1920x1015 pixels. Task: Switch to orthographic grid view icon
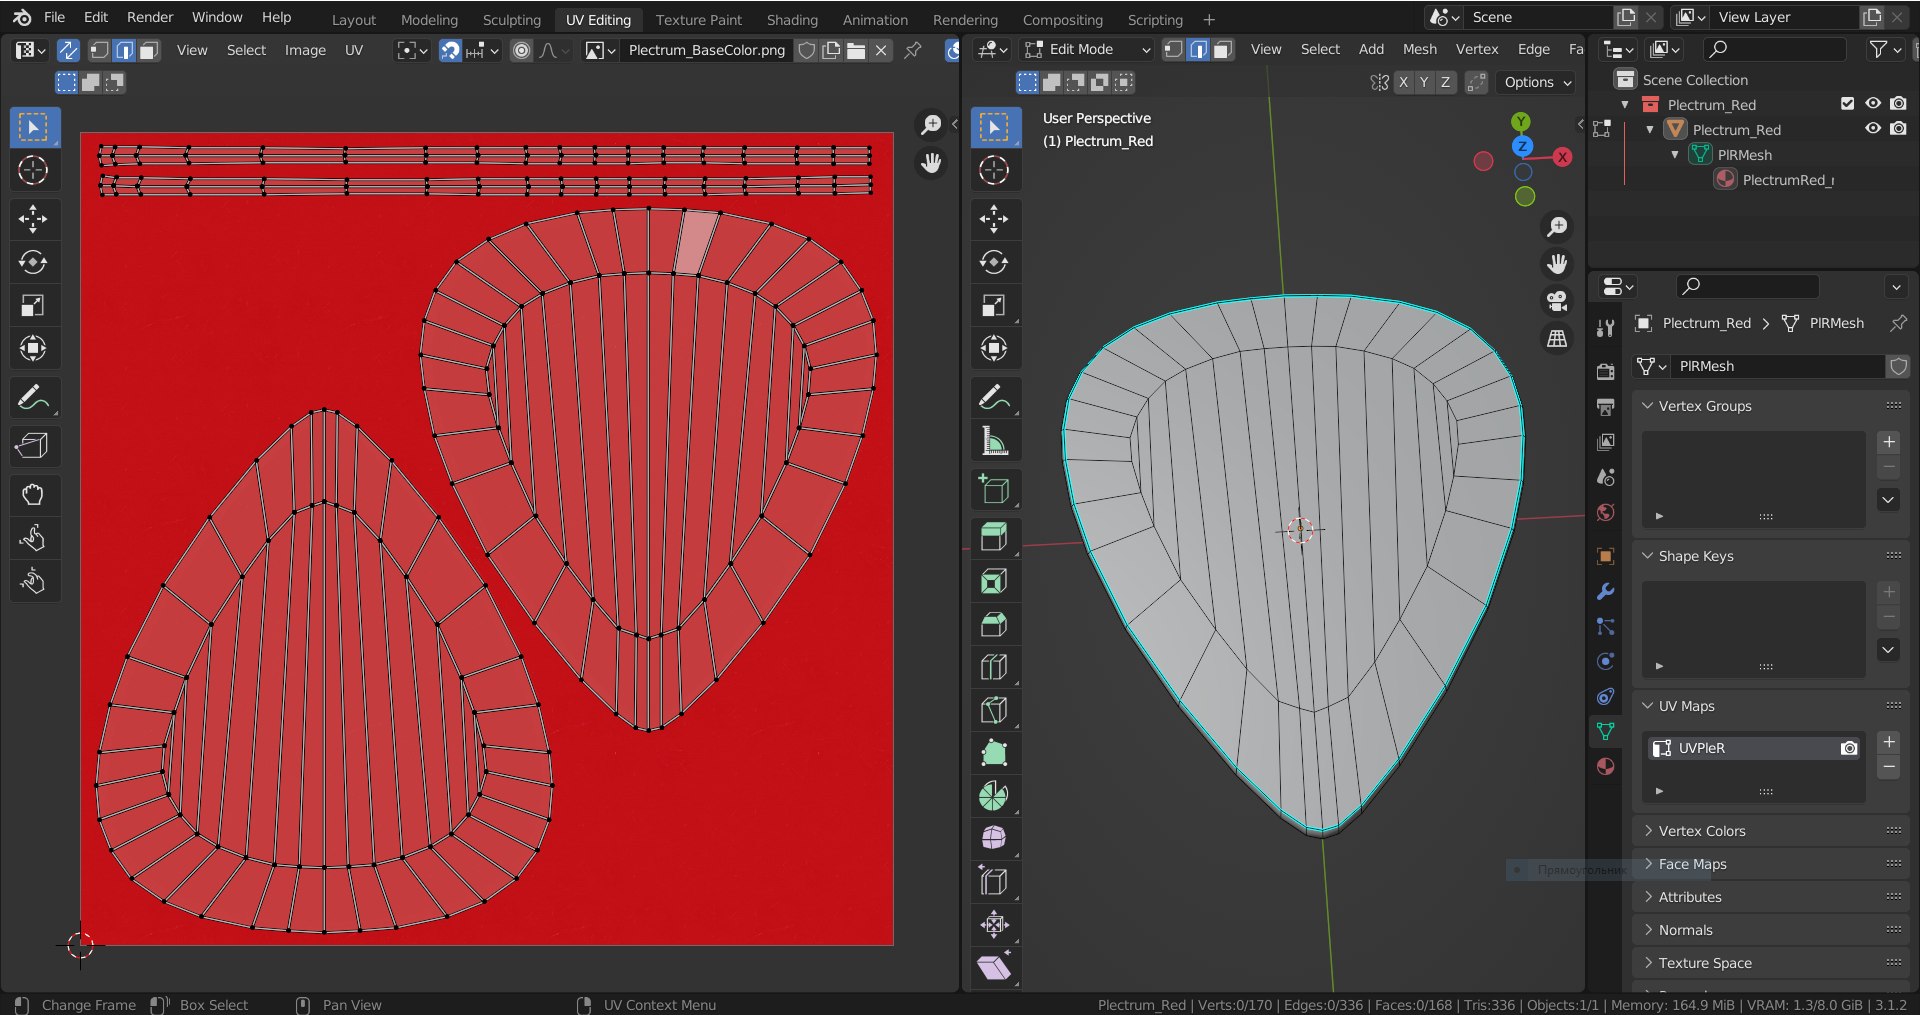1557,339
